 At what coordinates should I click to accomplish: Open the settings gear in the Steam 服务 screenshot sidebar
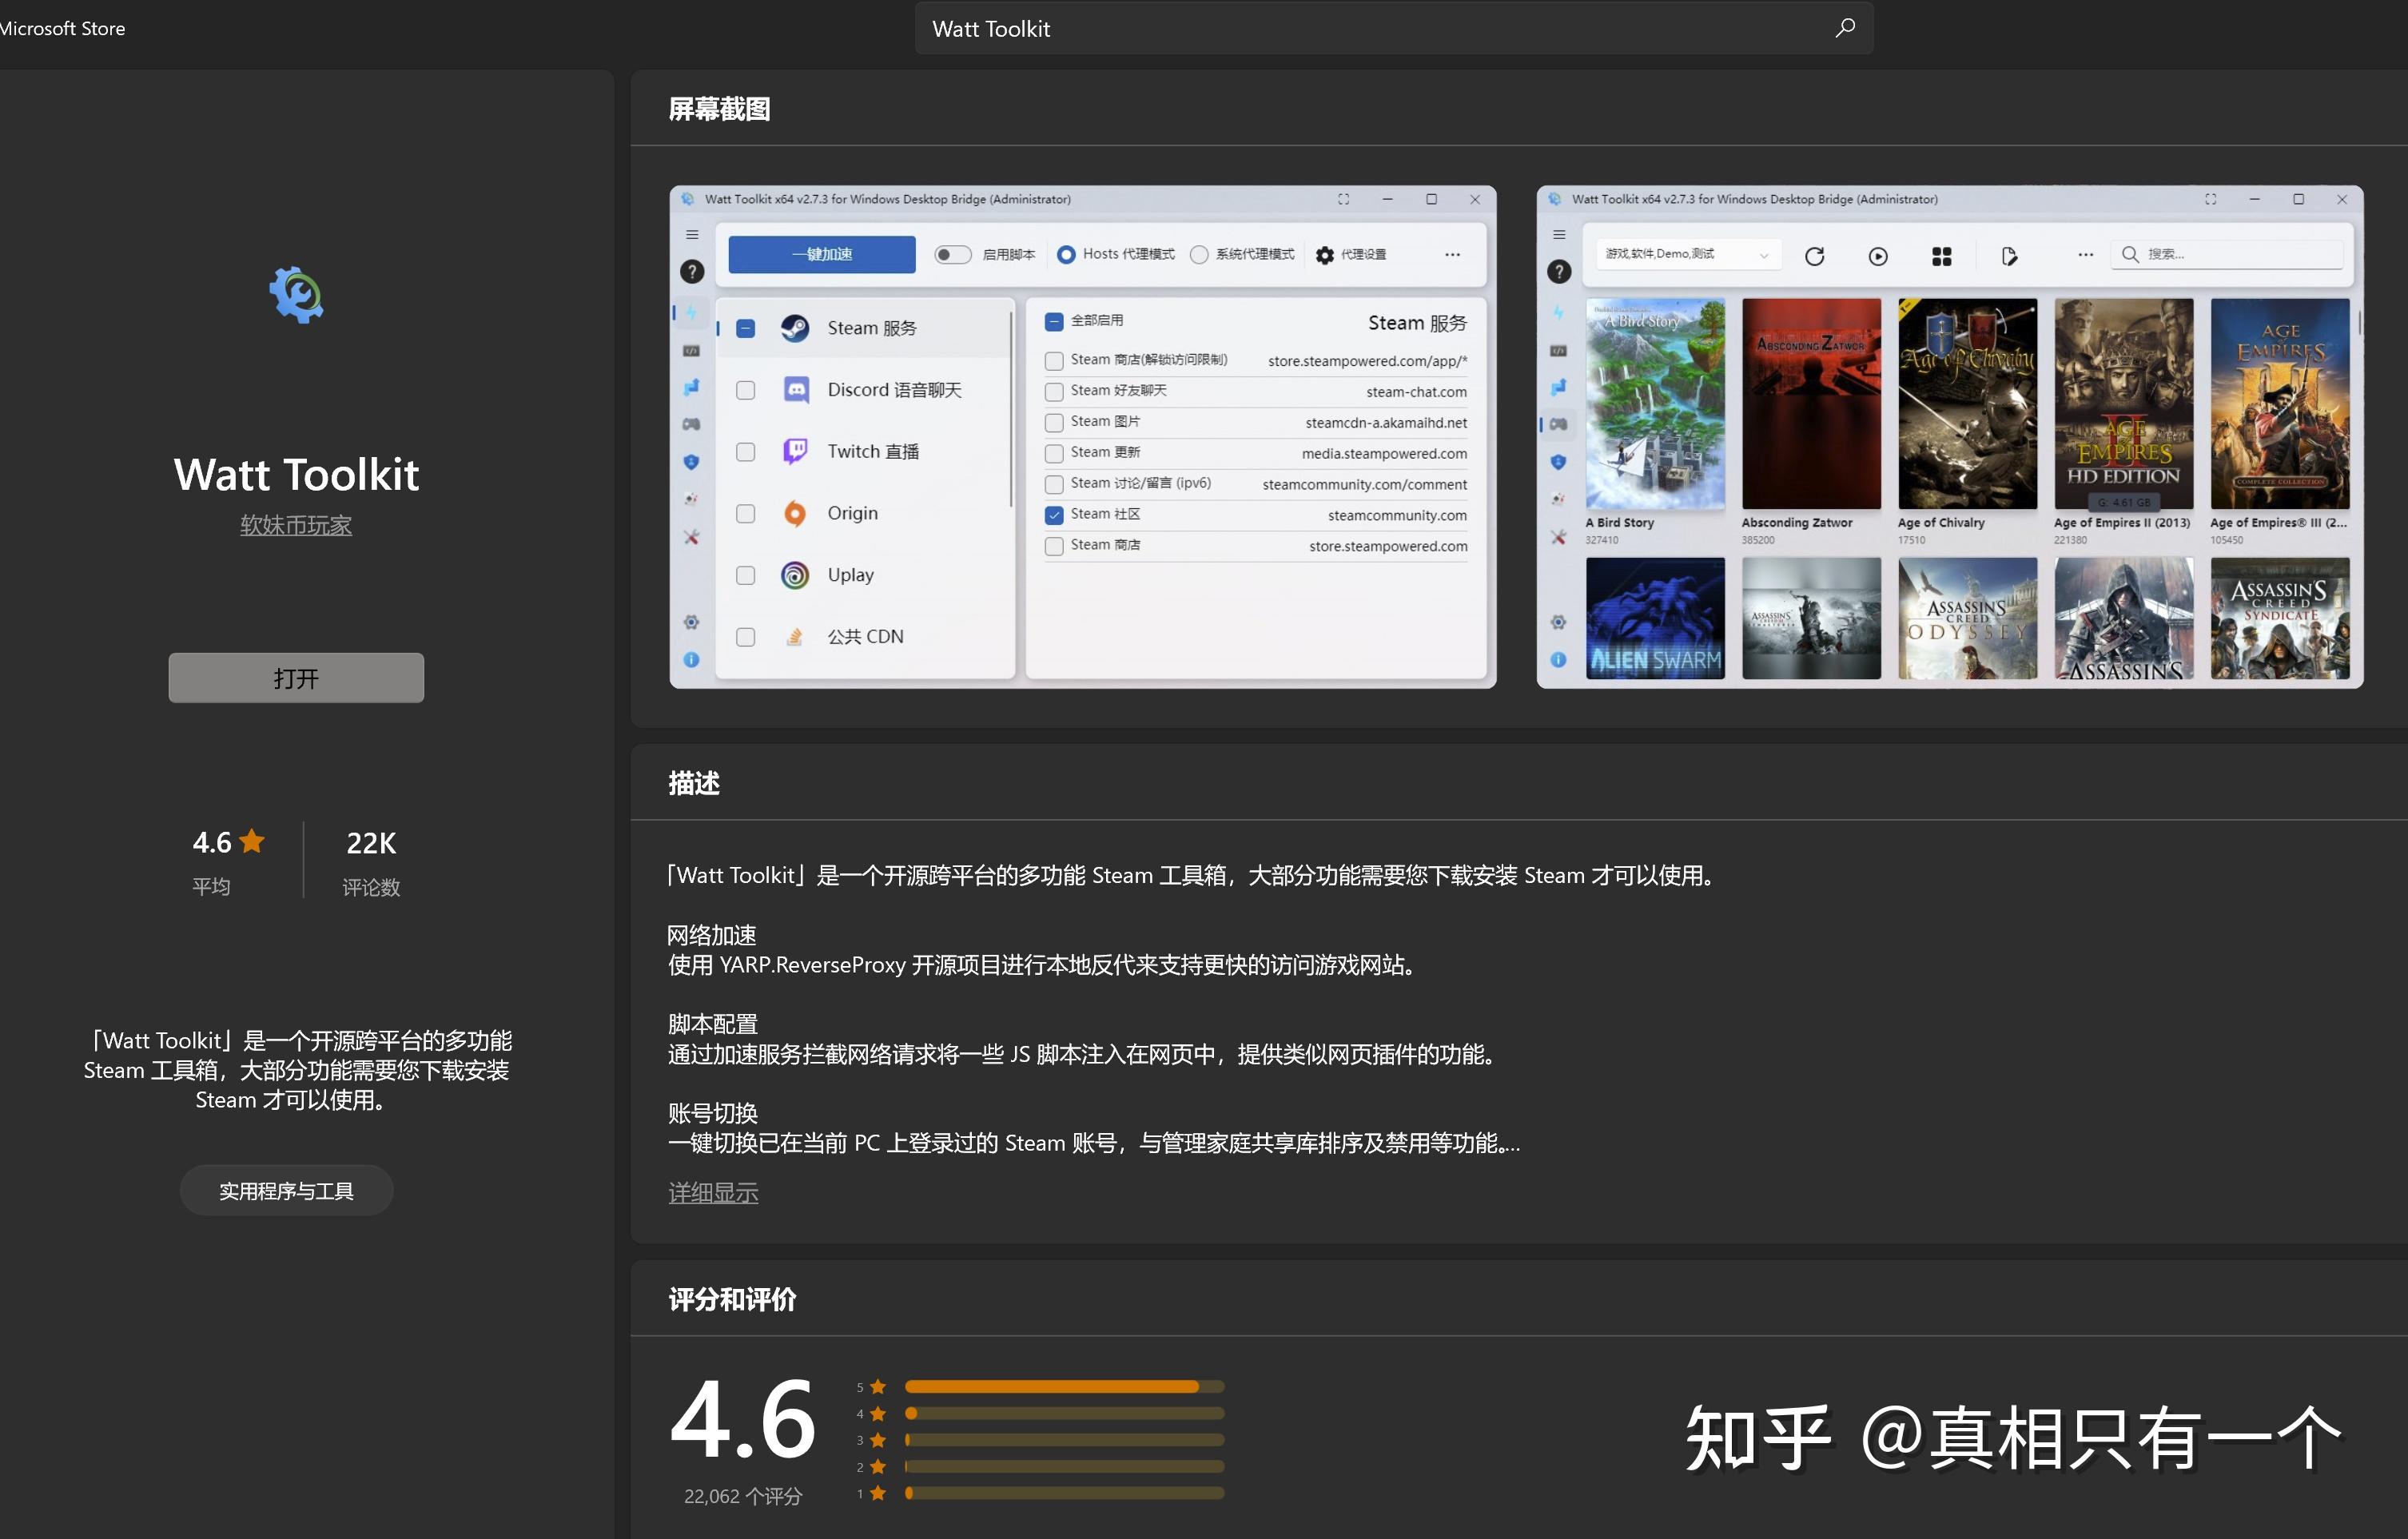tap(691, 622)
